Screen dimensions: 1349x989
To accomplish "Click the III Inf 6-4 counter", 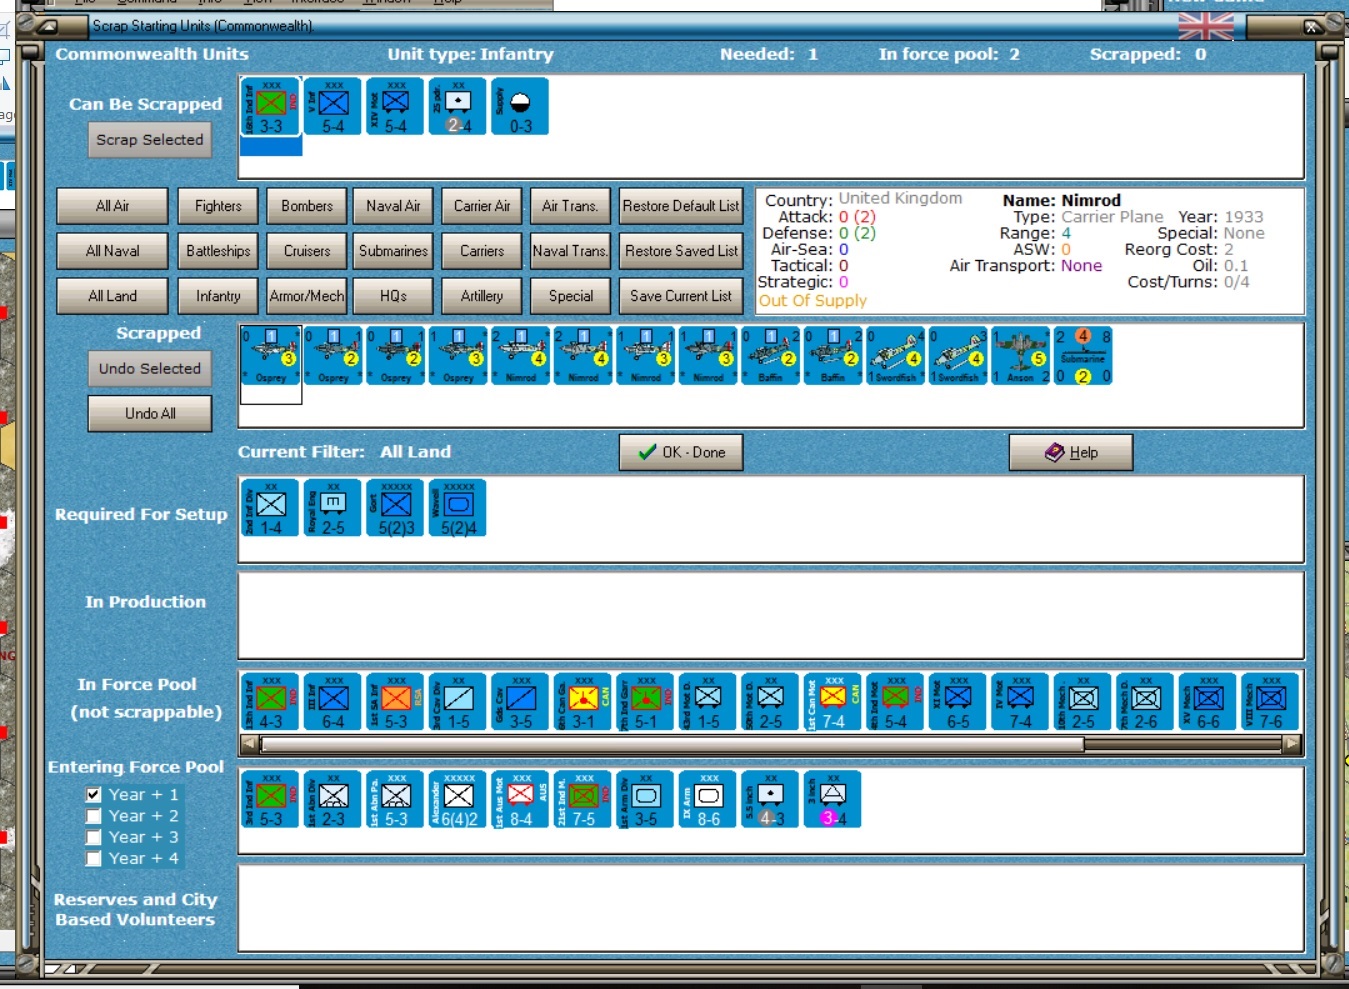I will click(x=333, y=702).
